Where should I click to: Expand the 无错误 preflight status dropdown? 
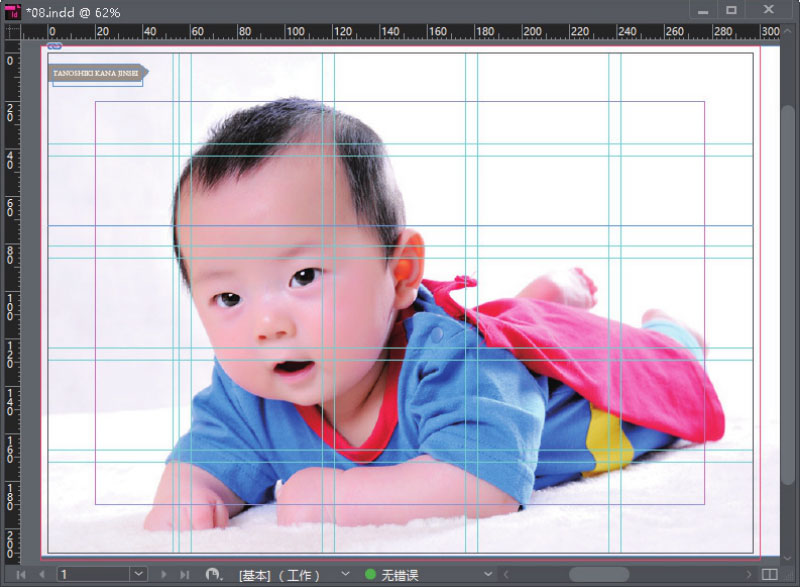coord(489,575)
